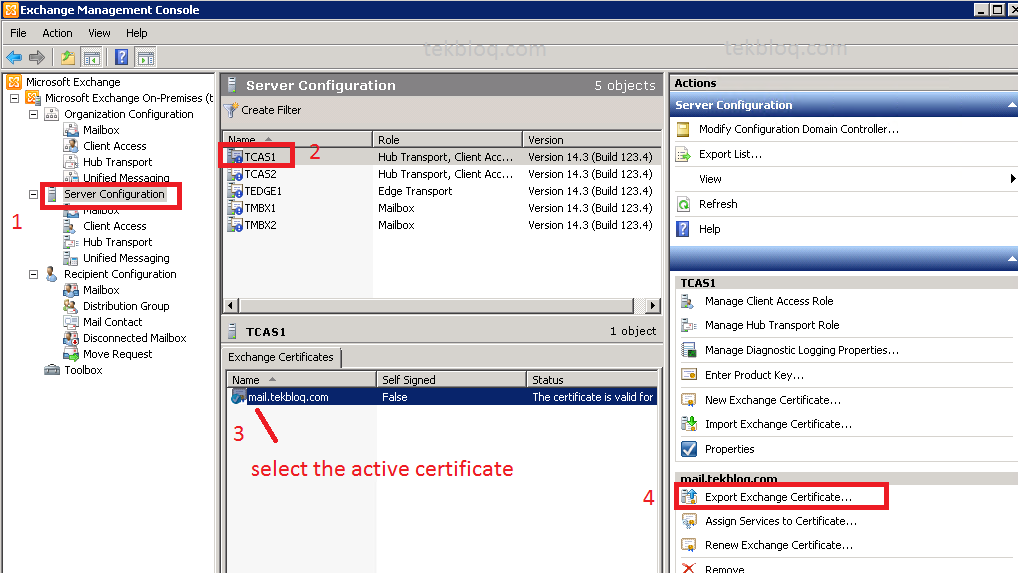Click Export Exchange Certificate action

[778, 497]
